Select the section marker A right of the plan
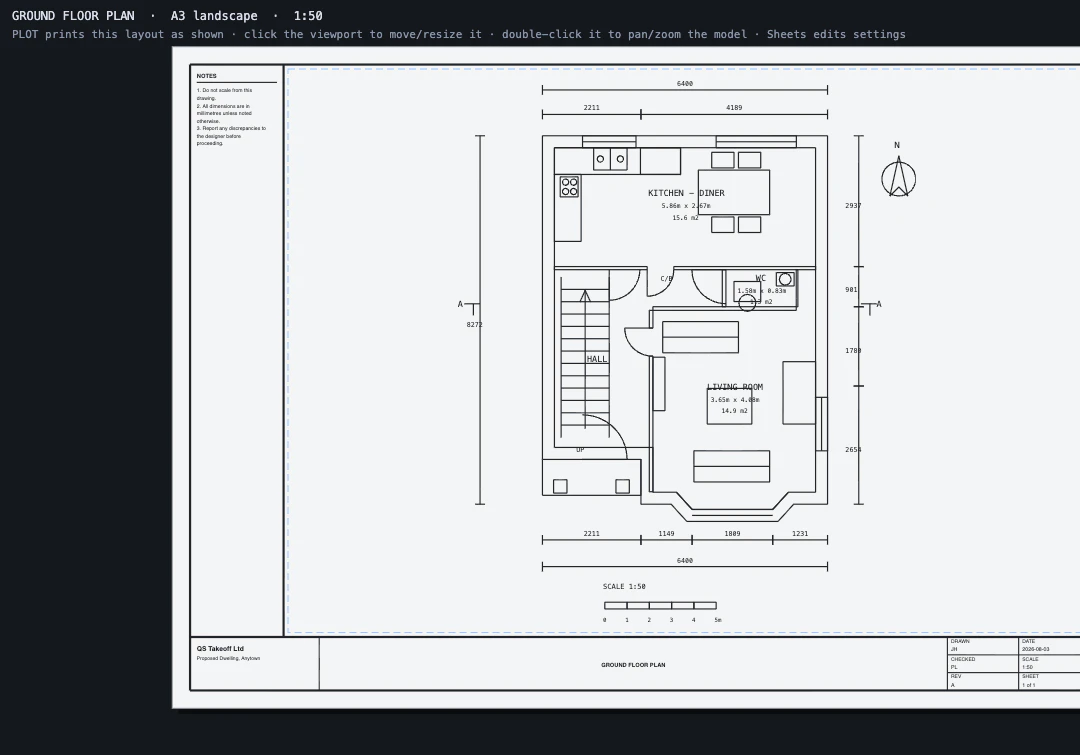The image size is (1080, 755). pyautogui.click(x=871, y=307)
